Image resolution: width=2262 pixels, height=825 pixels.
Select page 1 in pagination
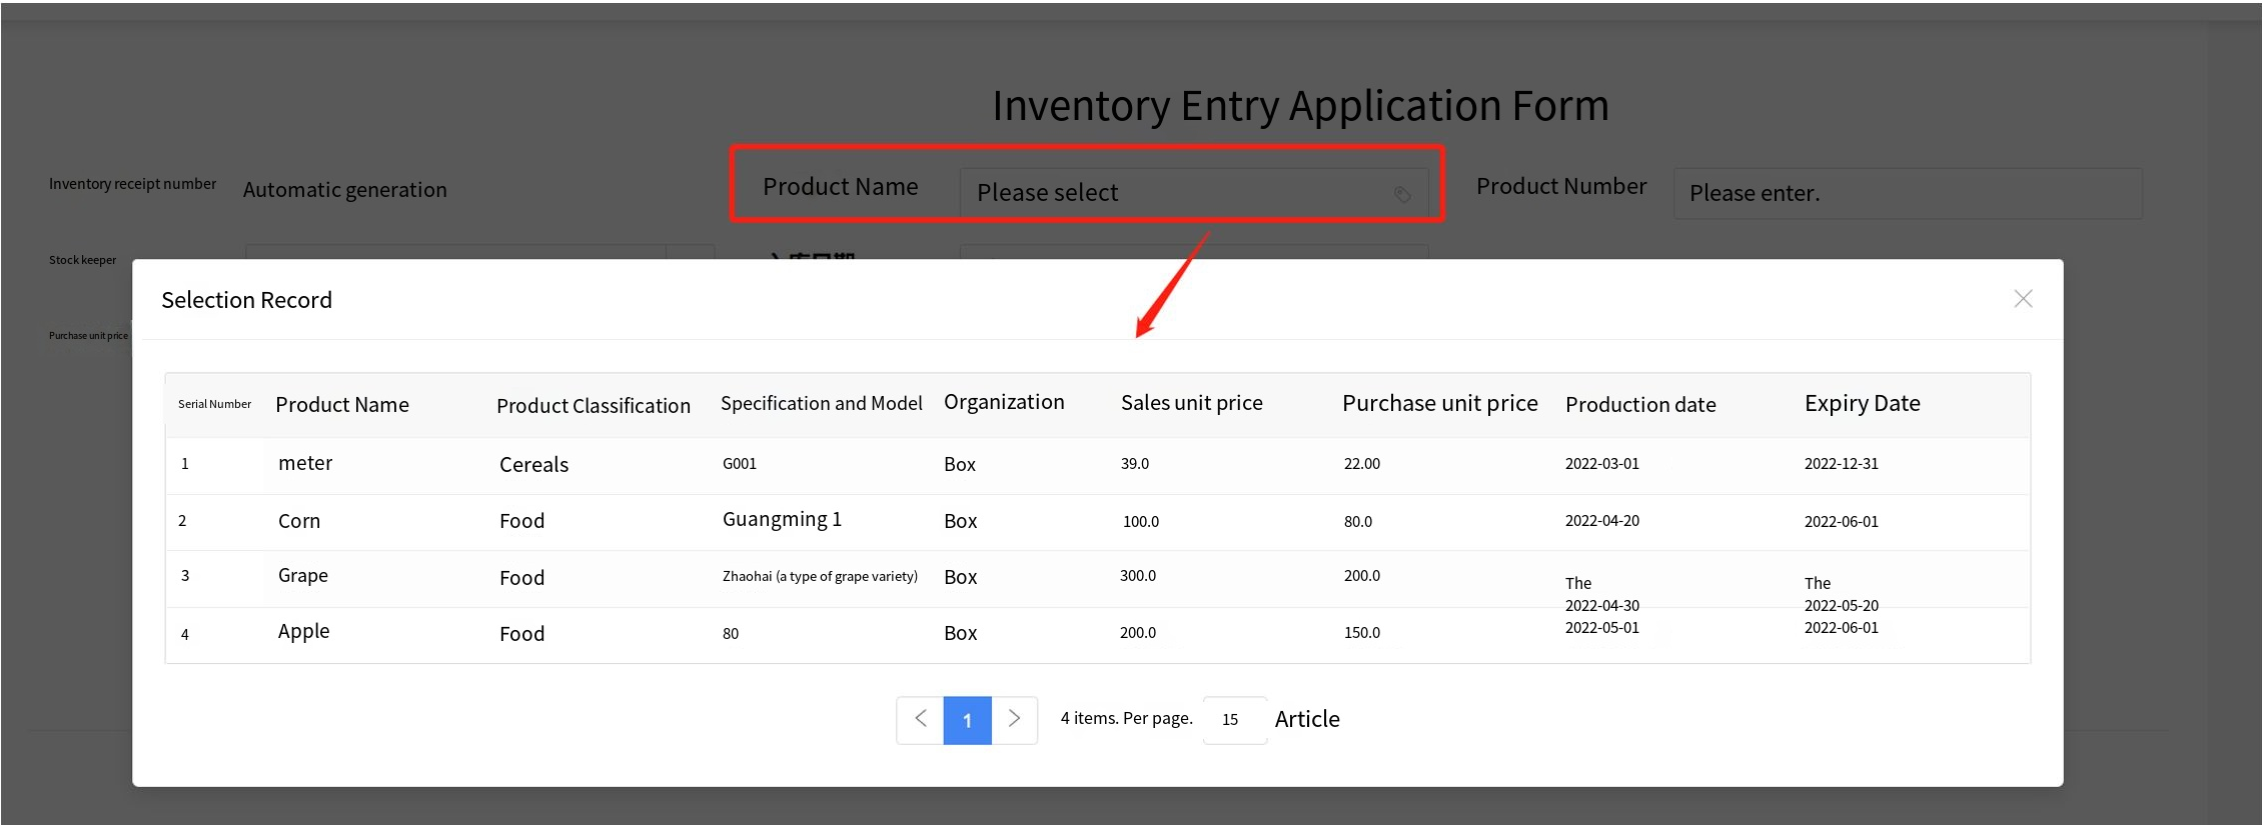pyautogui.click(x=967, y=720)
